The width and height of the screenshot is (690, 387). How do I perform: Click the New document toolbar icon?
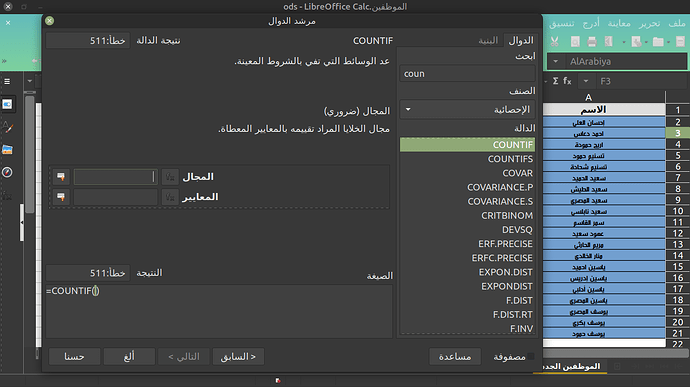[680, 41]
